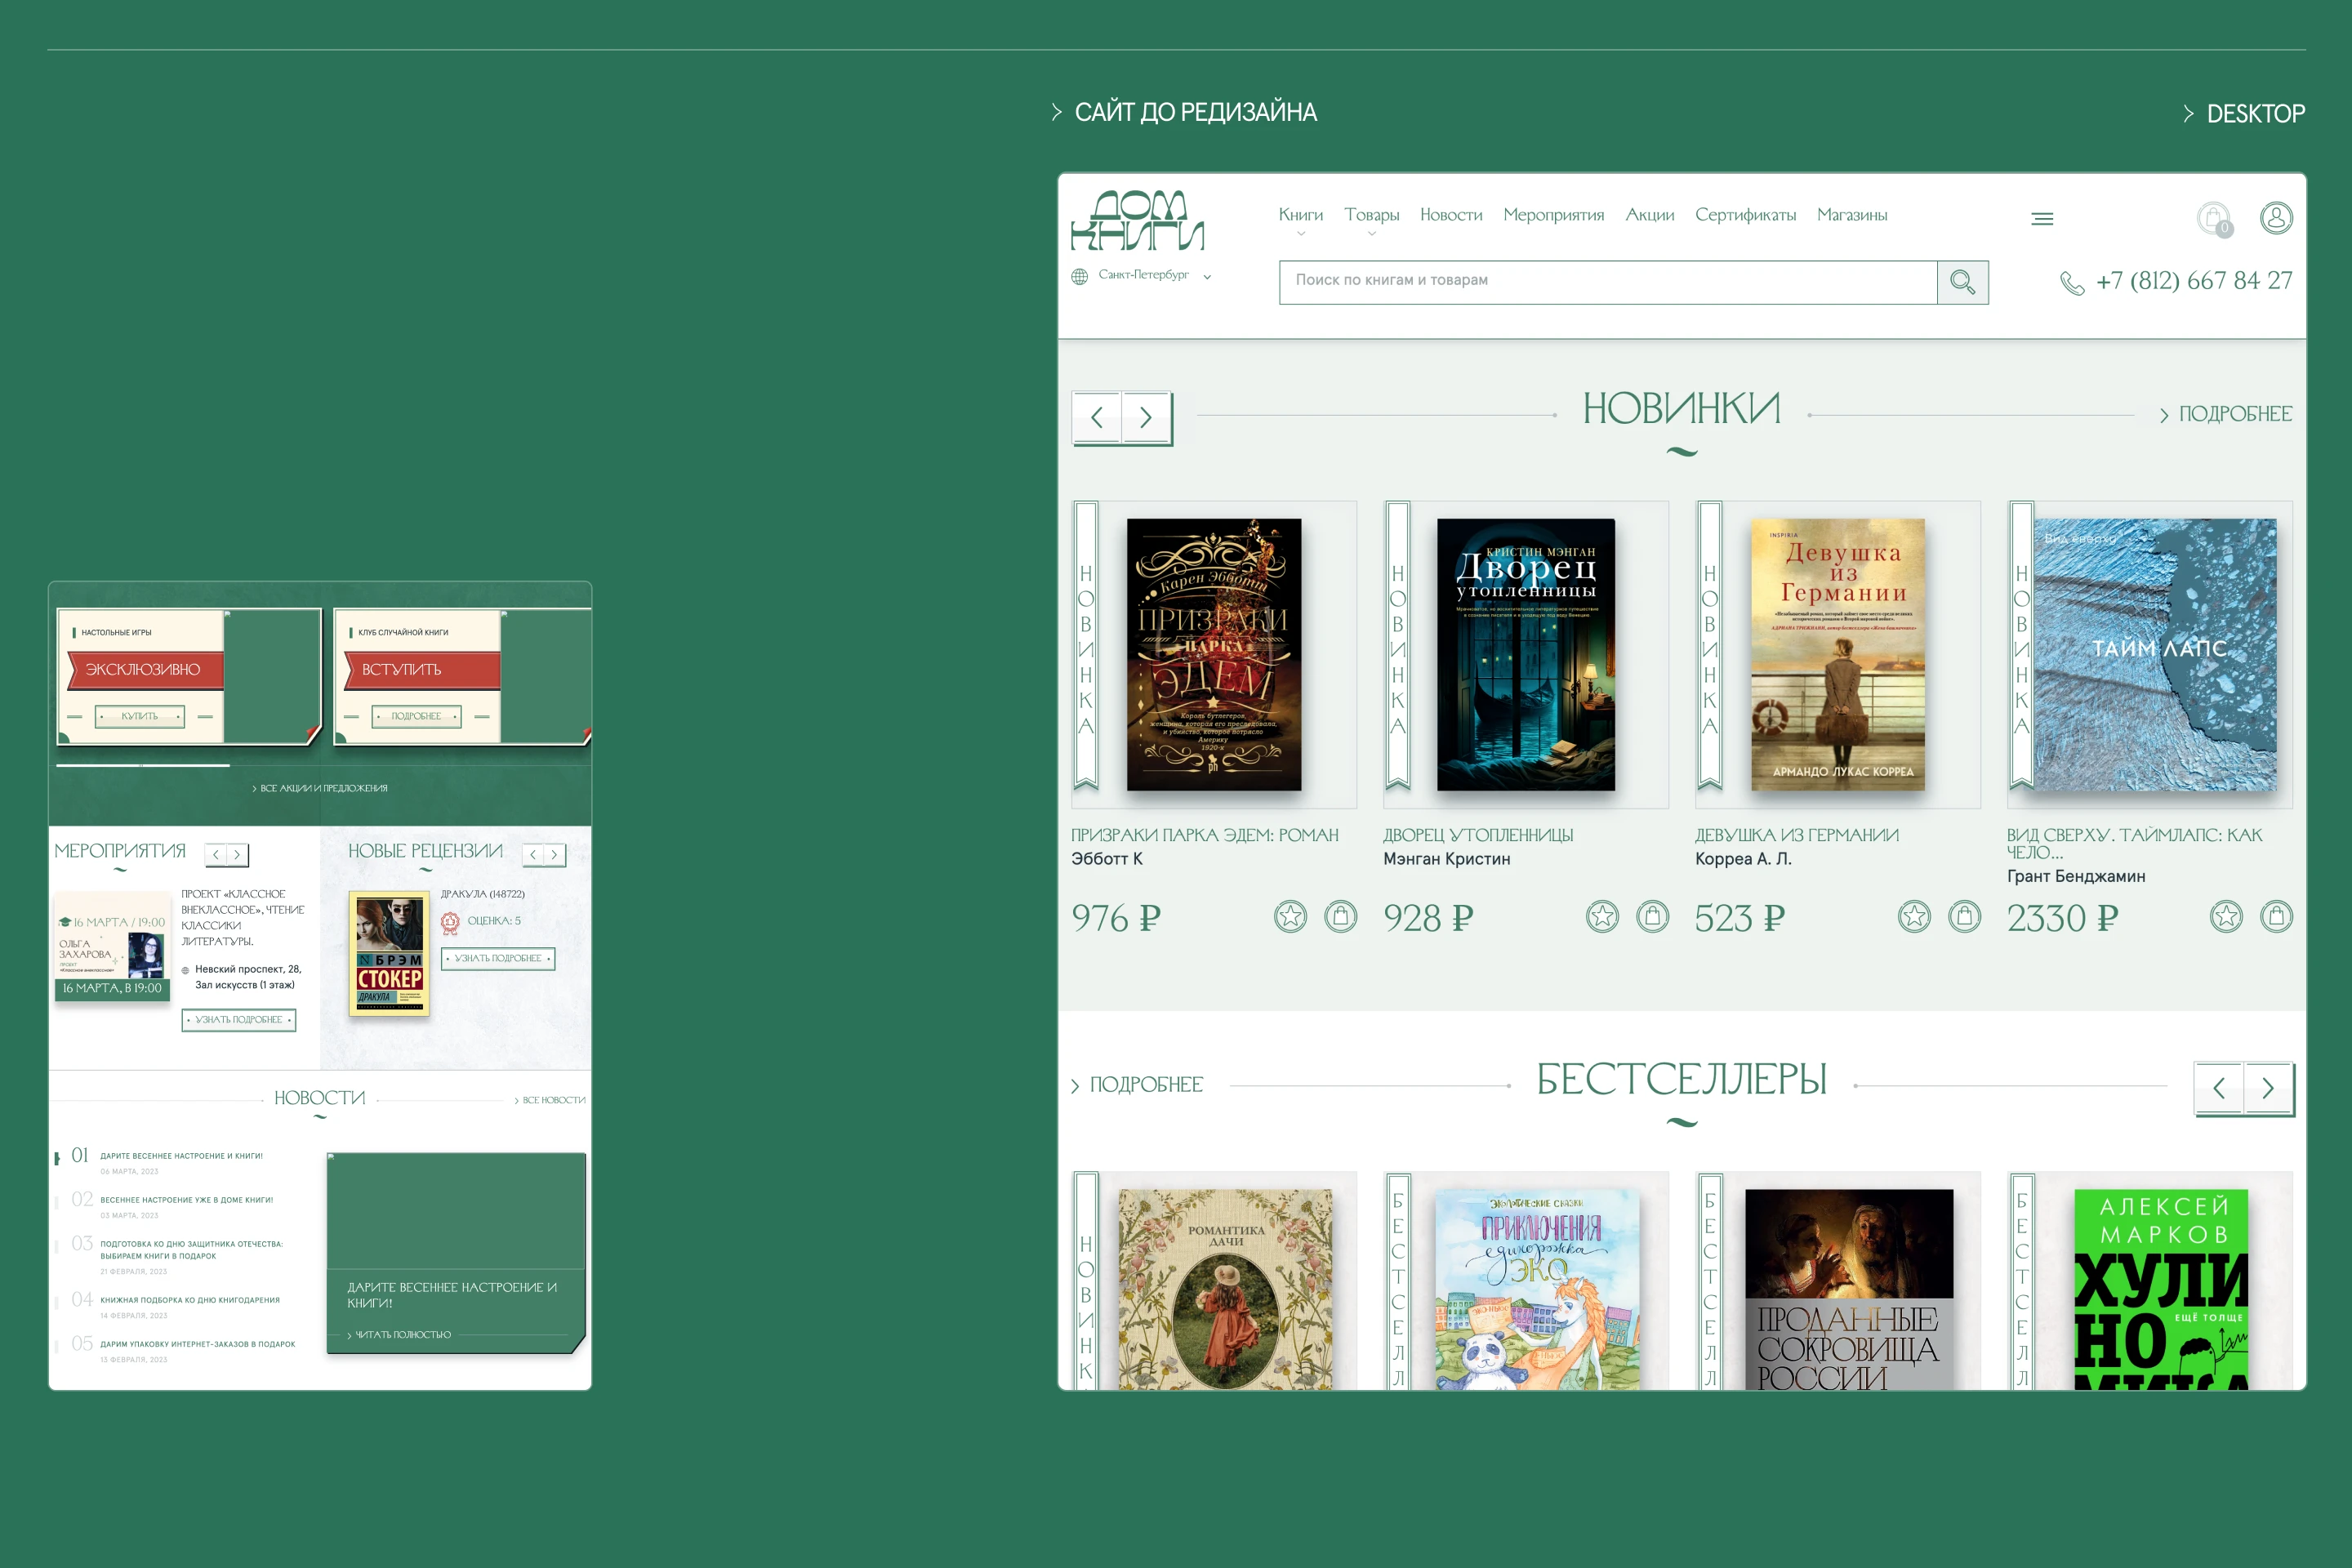Click the search field for books and goods

1608,282
